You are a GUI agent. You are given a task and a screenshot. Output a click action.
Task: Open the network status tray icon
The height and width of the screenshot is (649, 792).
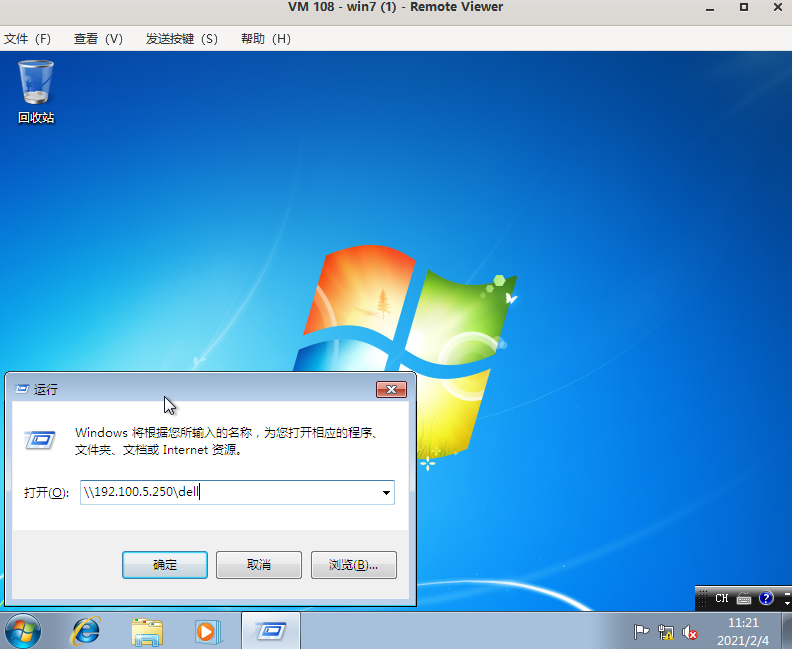666,632
